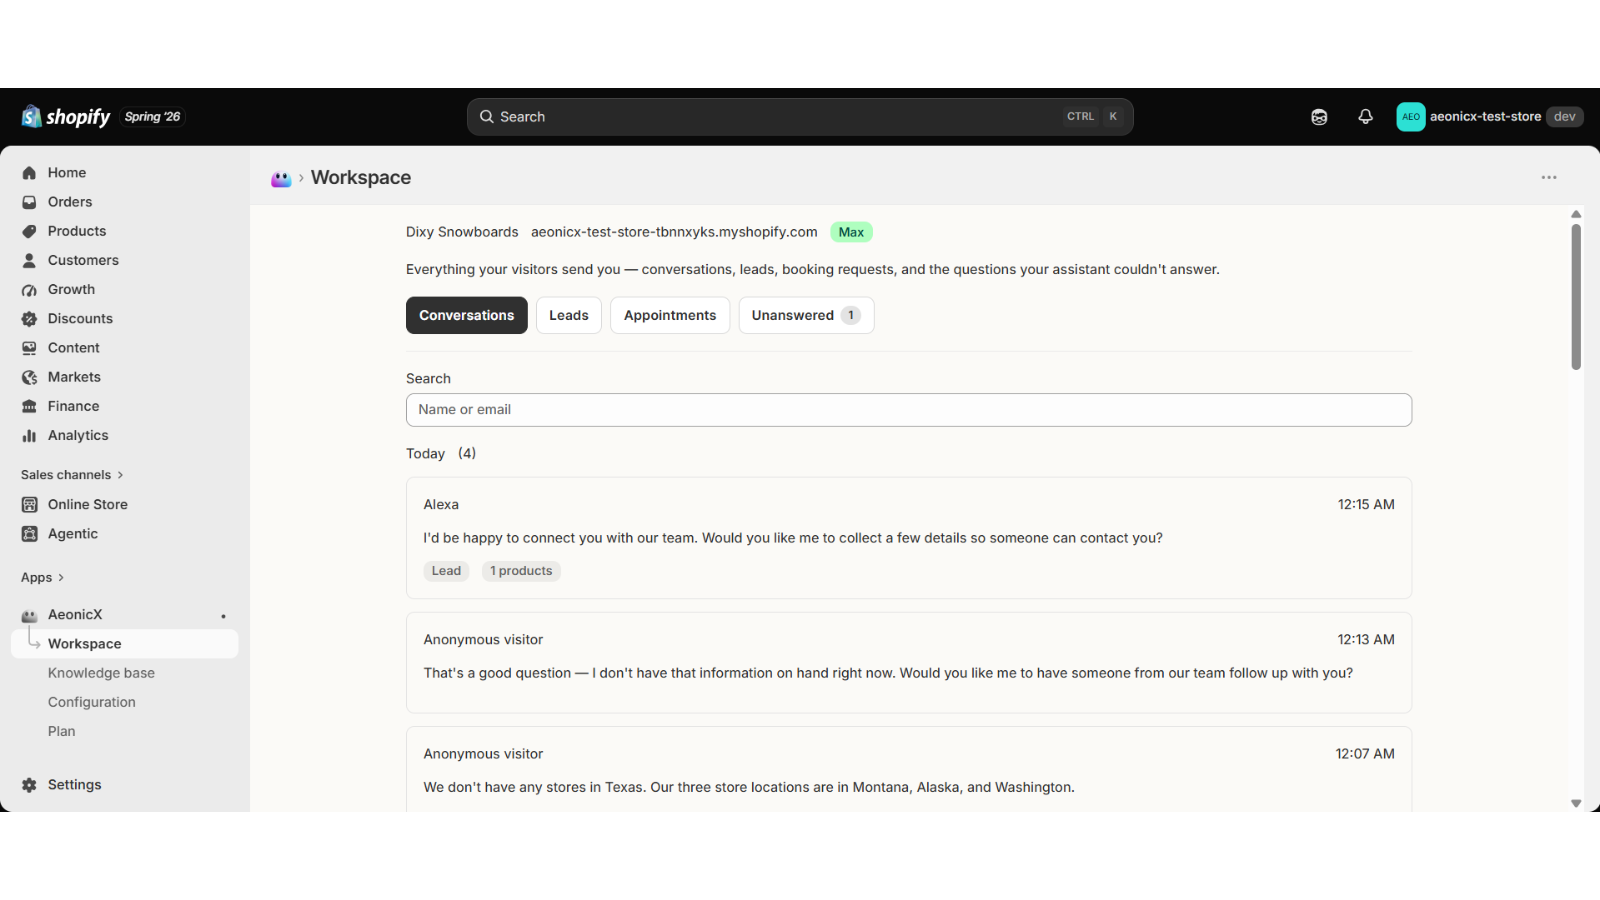Click the scrollbar up arrow

pos(1576,214)
